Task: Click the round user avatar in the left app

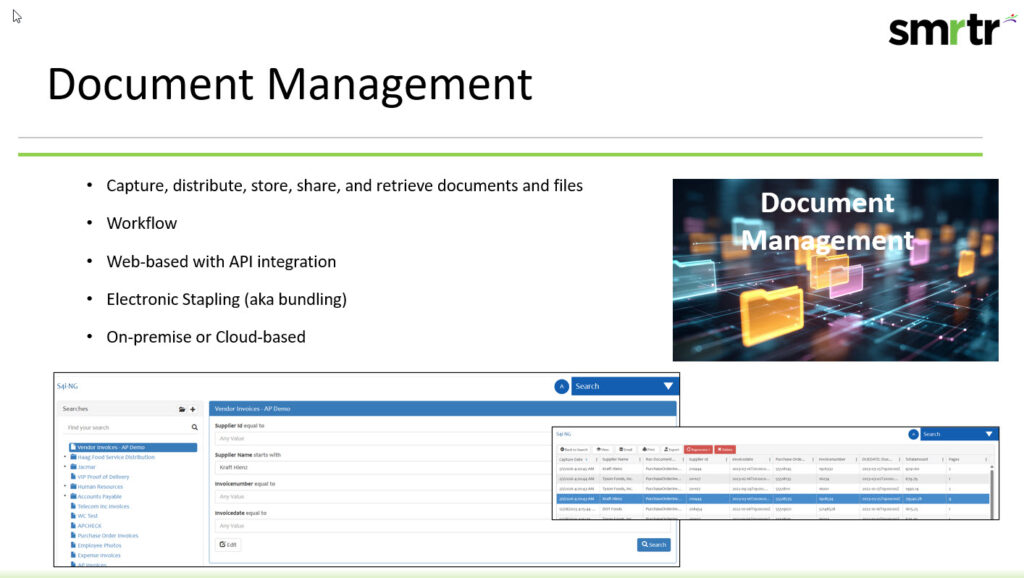Action: tap(561, 386)
